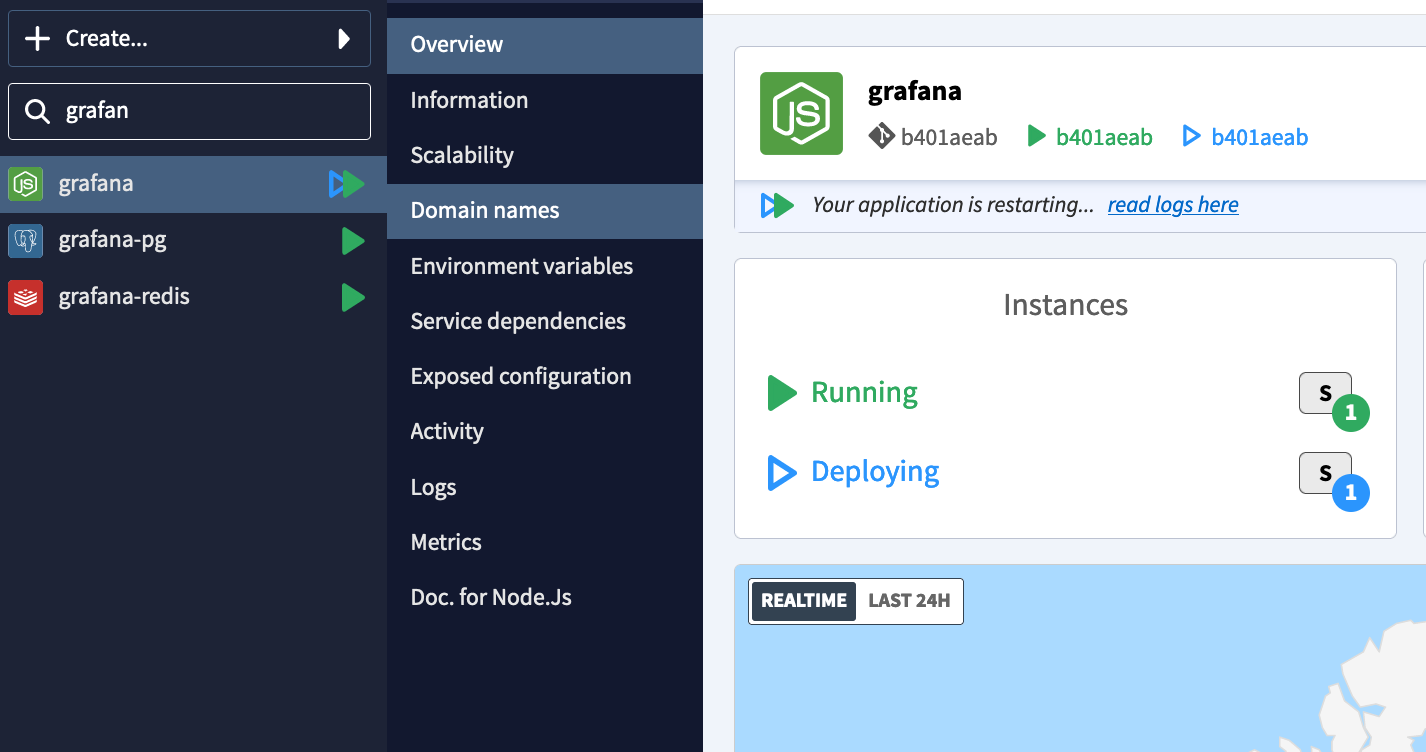The height and width of the screenshot is (752, 1426).
Task: Click the blue instance count badge 1
Action: (x=1350, y=492)
